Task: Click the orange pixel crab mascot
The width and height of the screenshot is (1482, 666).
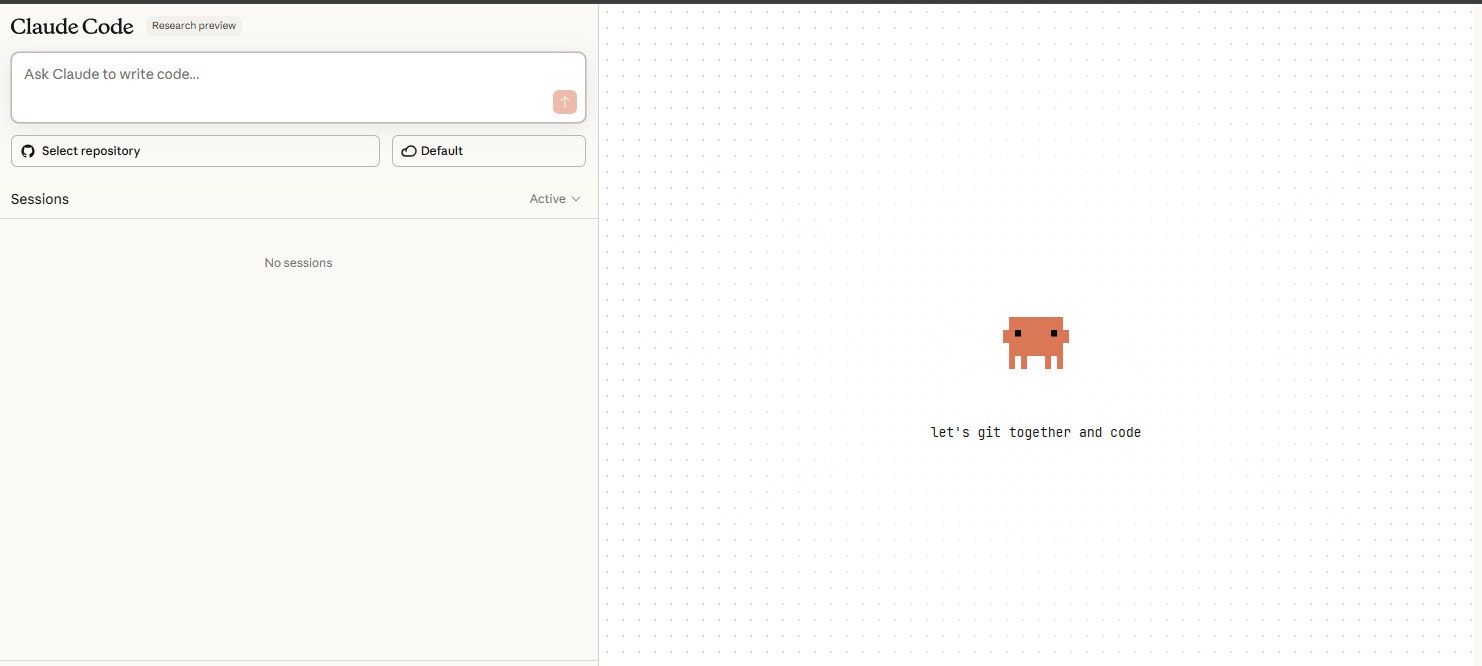Action: point(1036,343)
